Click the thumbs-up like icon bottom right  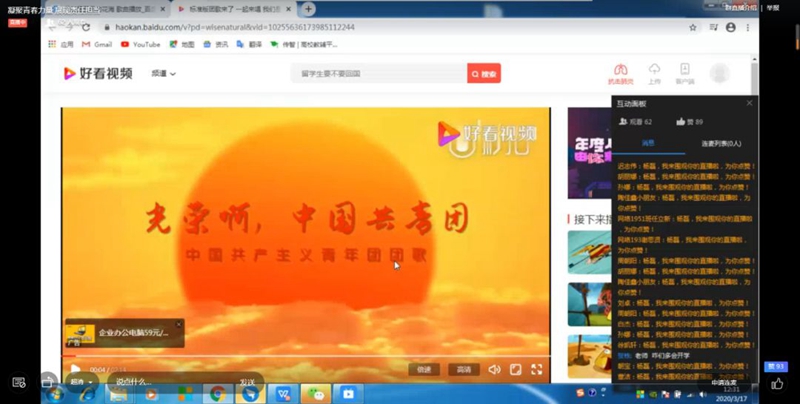pyautogui.click(x=776, y=383)
